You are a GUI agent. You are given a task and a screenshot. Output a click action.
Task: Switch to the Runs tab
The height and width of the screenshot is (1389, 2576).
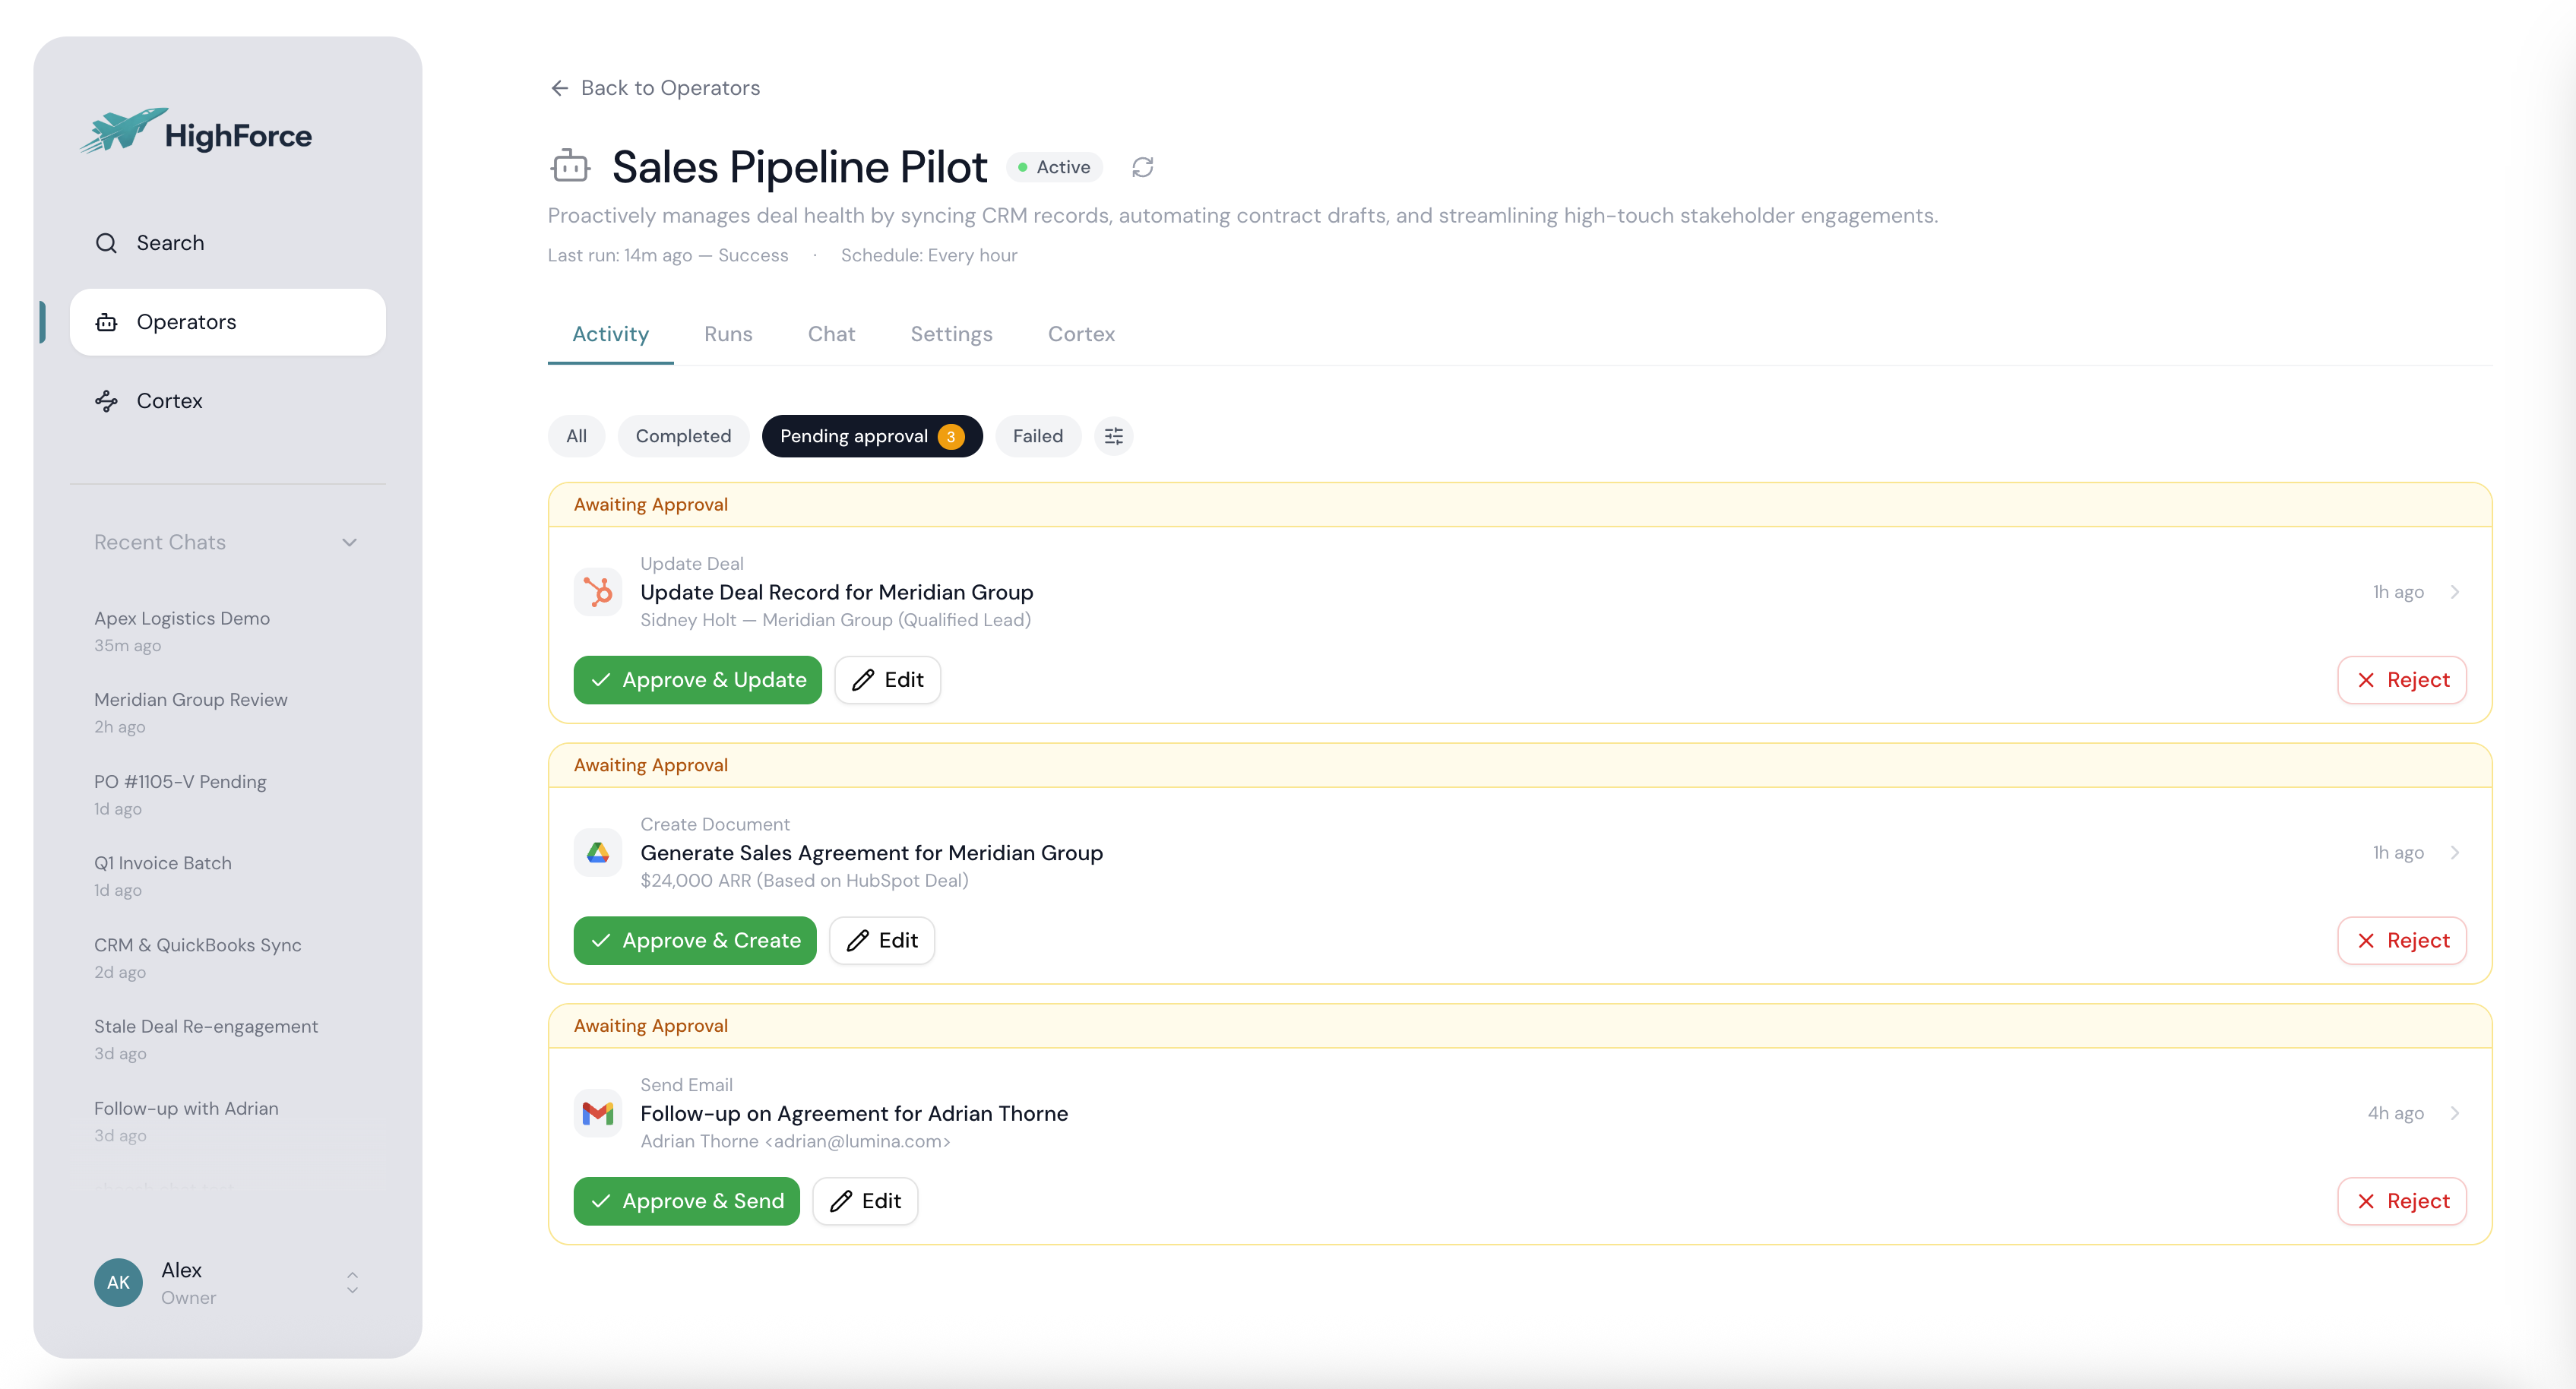[x=727, y=334]
